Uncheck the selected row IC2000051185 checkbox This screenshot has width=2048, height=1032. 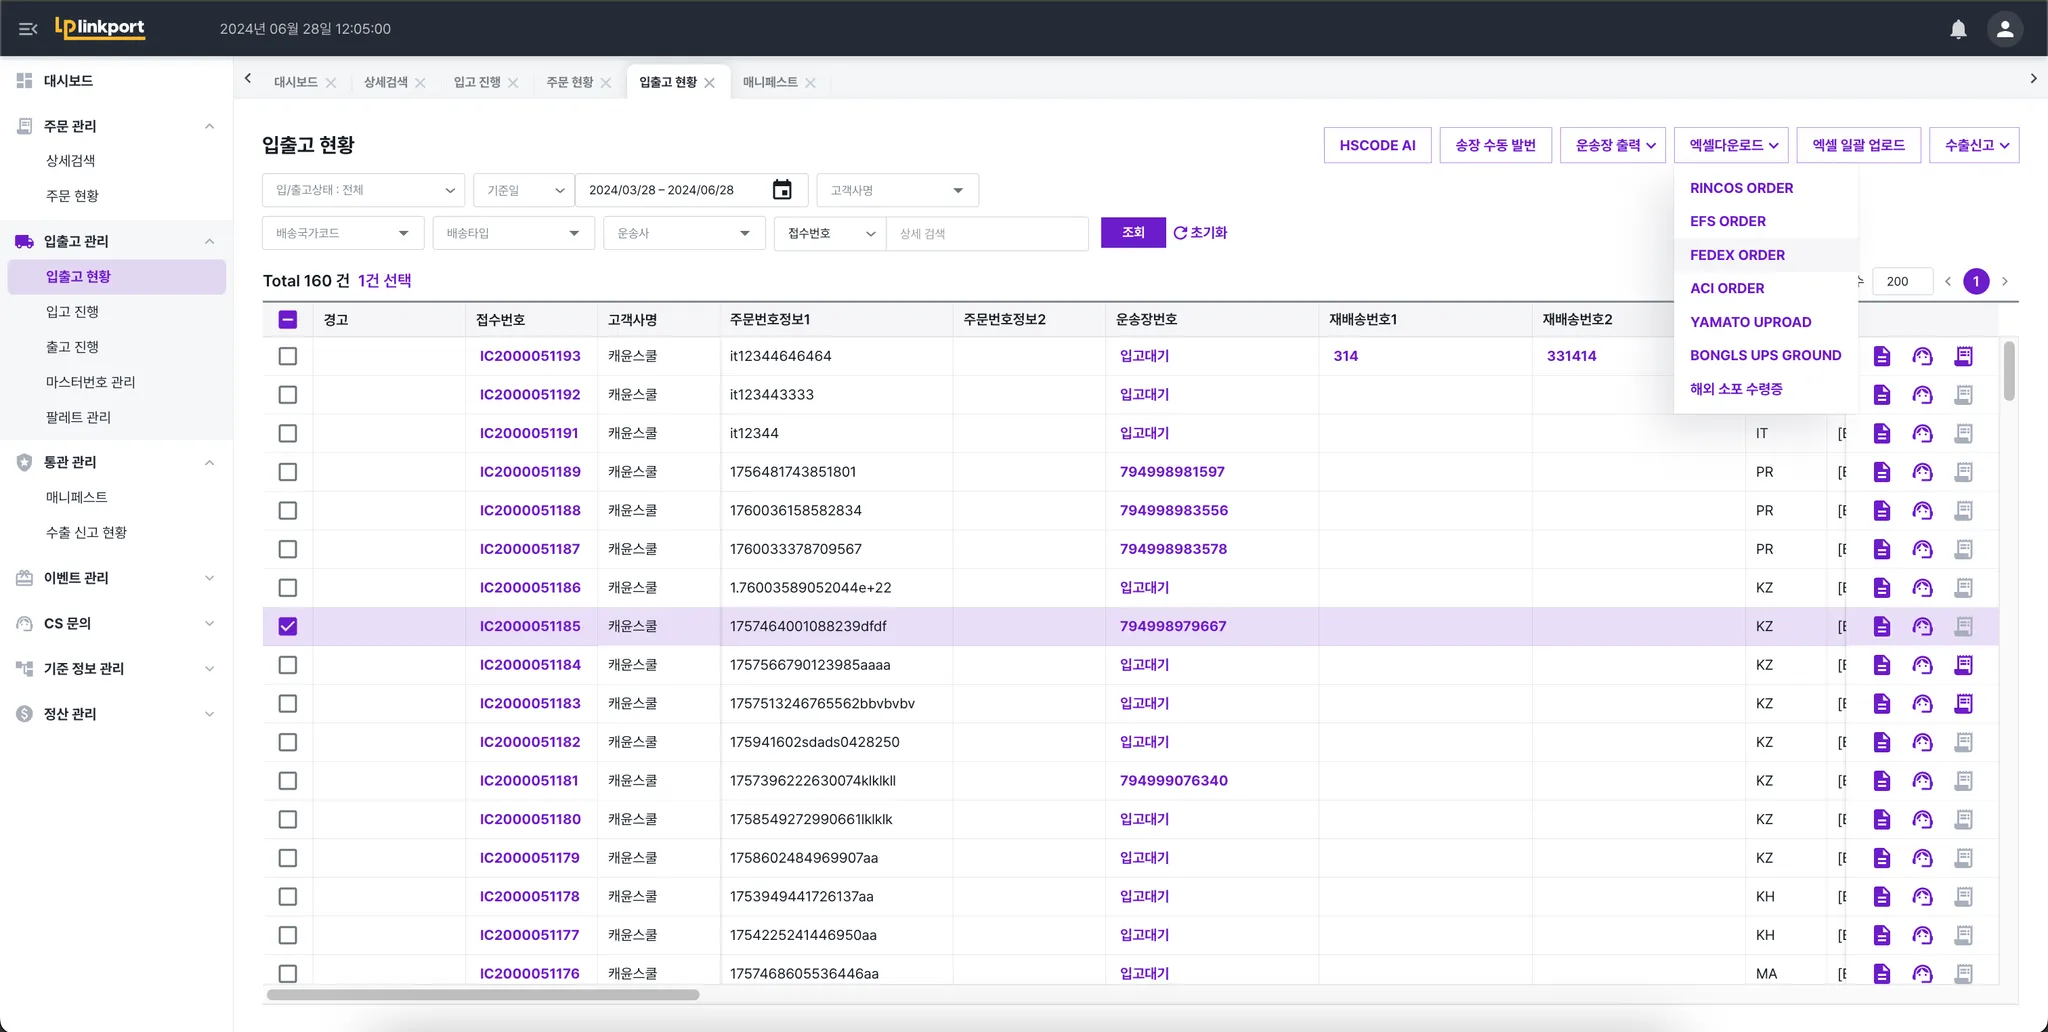[x=288, y=626]
